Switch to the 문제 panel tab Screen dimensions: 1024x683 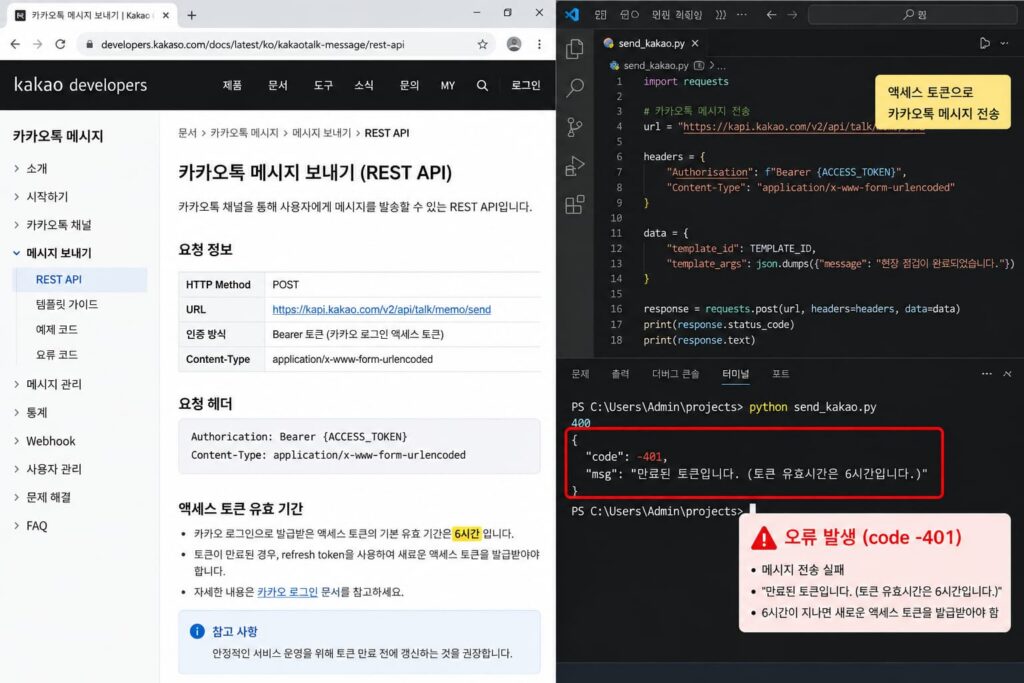point(580,374)
